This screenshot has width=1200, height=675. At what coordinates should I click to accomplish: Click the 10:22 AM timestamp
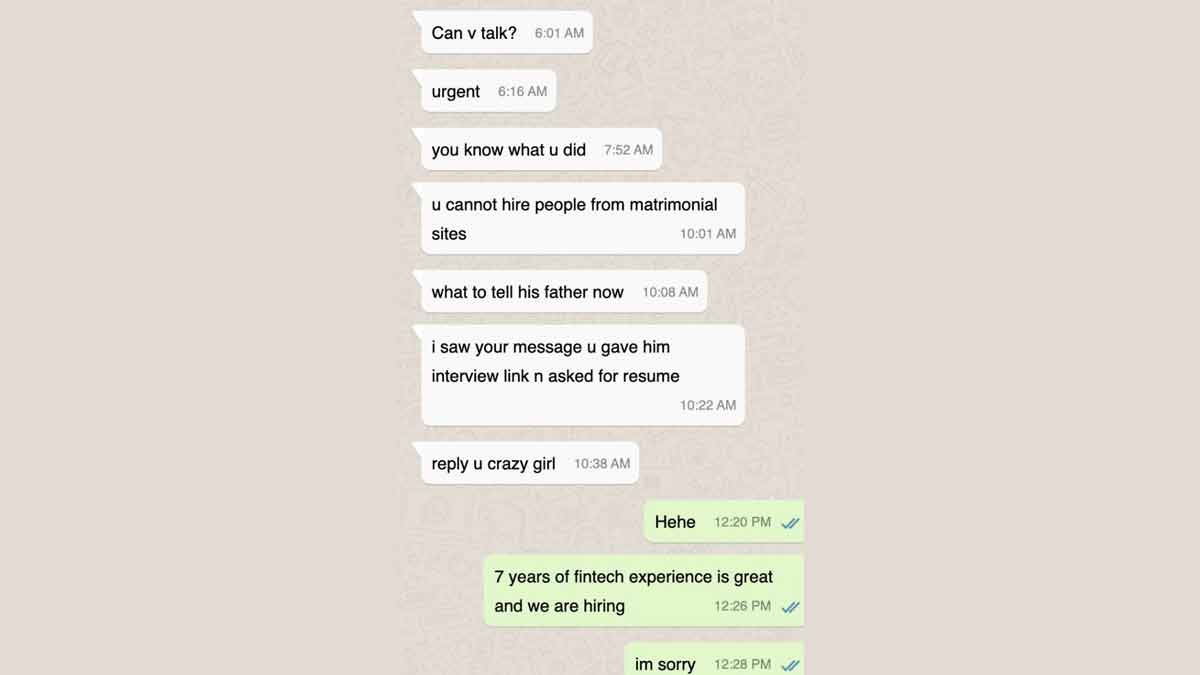708,406
